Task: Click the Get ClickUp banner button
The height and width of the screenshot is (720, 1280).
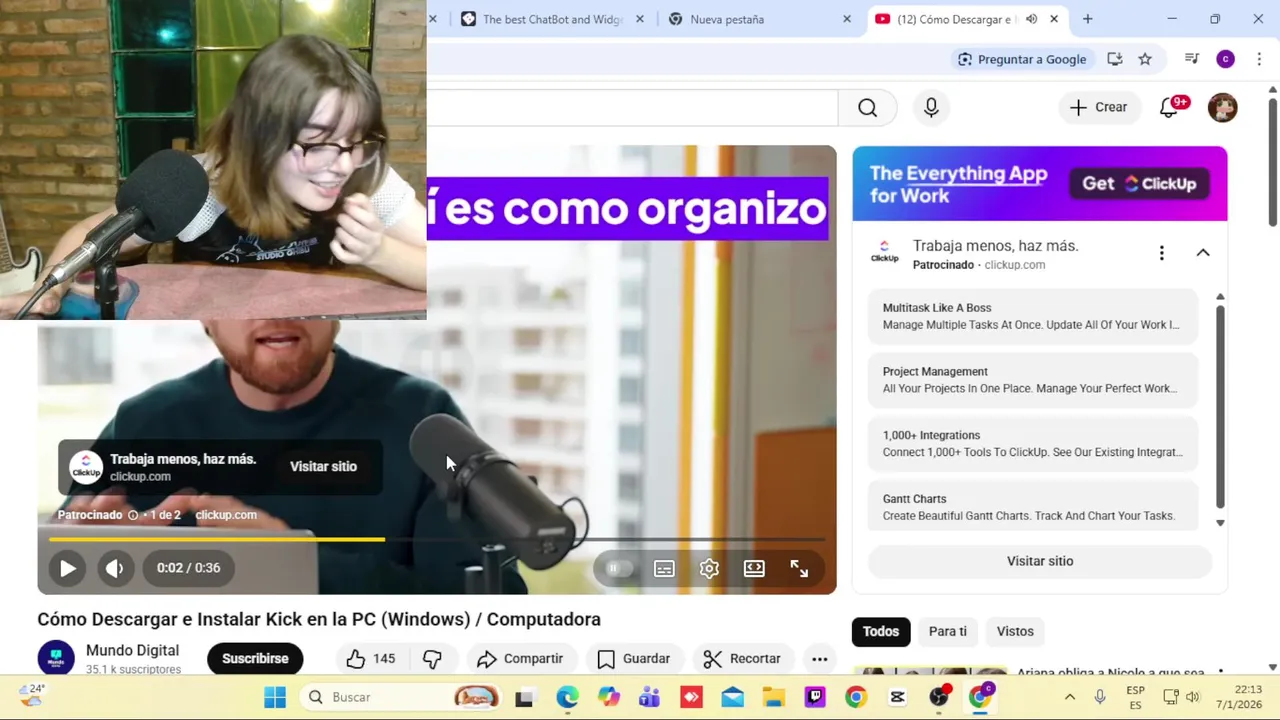Action: click(x=1139, y=183)
